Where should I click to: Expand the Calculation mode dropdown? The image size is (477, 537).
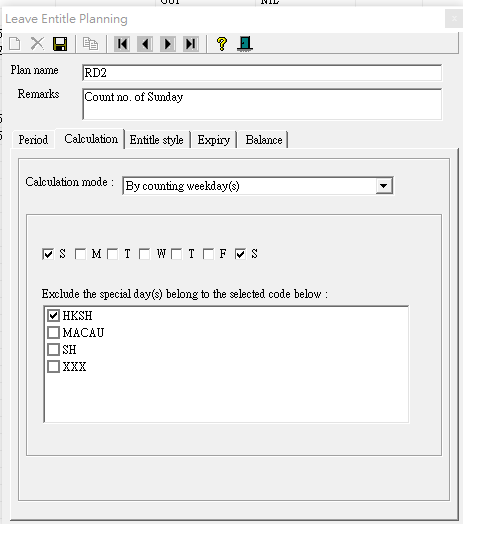(384, 186)
